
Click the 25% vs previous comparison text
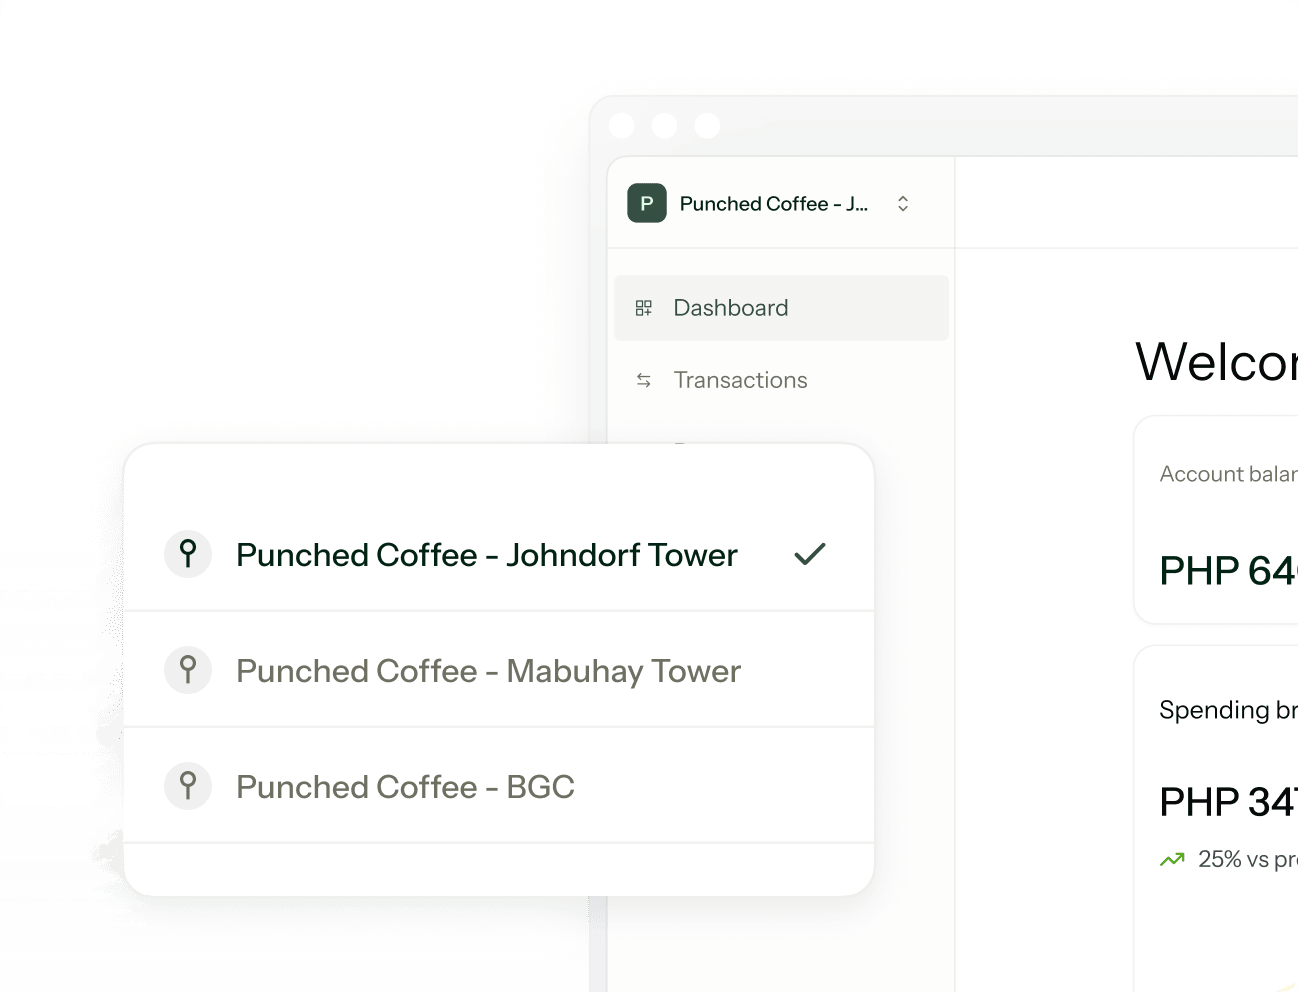pos(1246,859)
